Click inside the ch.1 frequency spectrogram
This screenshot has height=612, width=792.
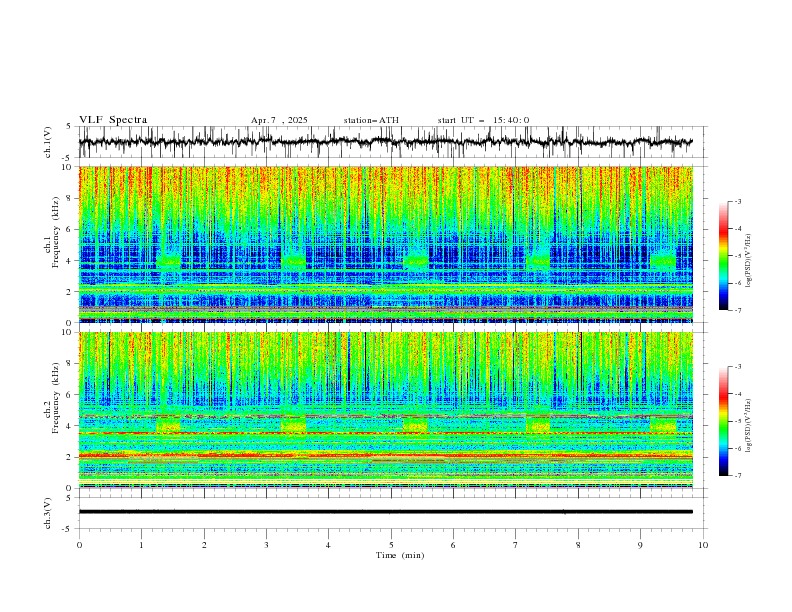click(x=385, y=244)
